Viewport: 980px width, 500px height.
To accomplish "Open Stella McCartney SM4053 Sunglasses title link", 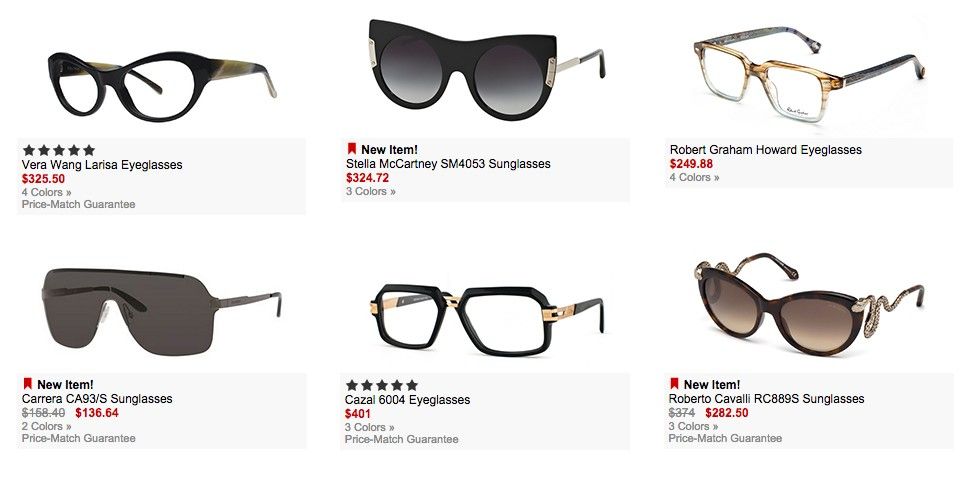I will tap(448, 164).
